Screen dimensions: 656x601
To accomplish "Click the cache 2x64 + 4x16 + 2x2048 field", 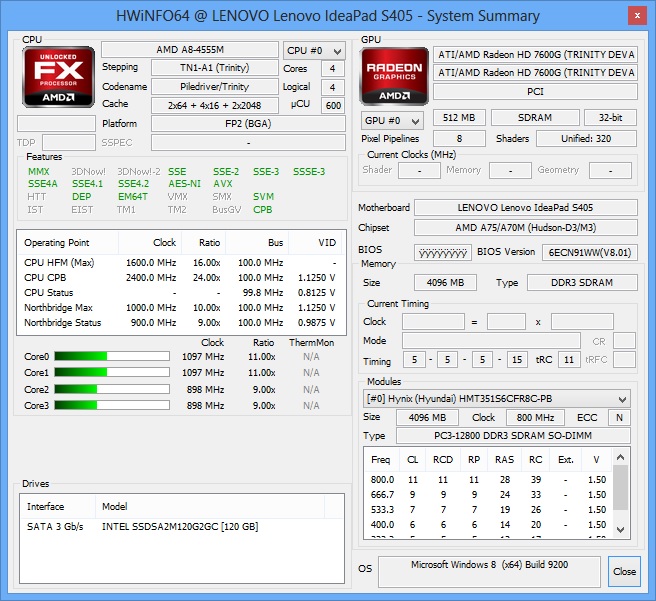I will (215, 105).
